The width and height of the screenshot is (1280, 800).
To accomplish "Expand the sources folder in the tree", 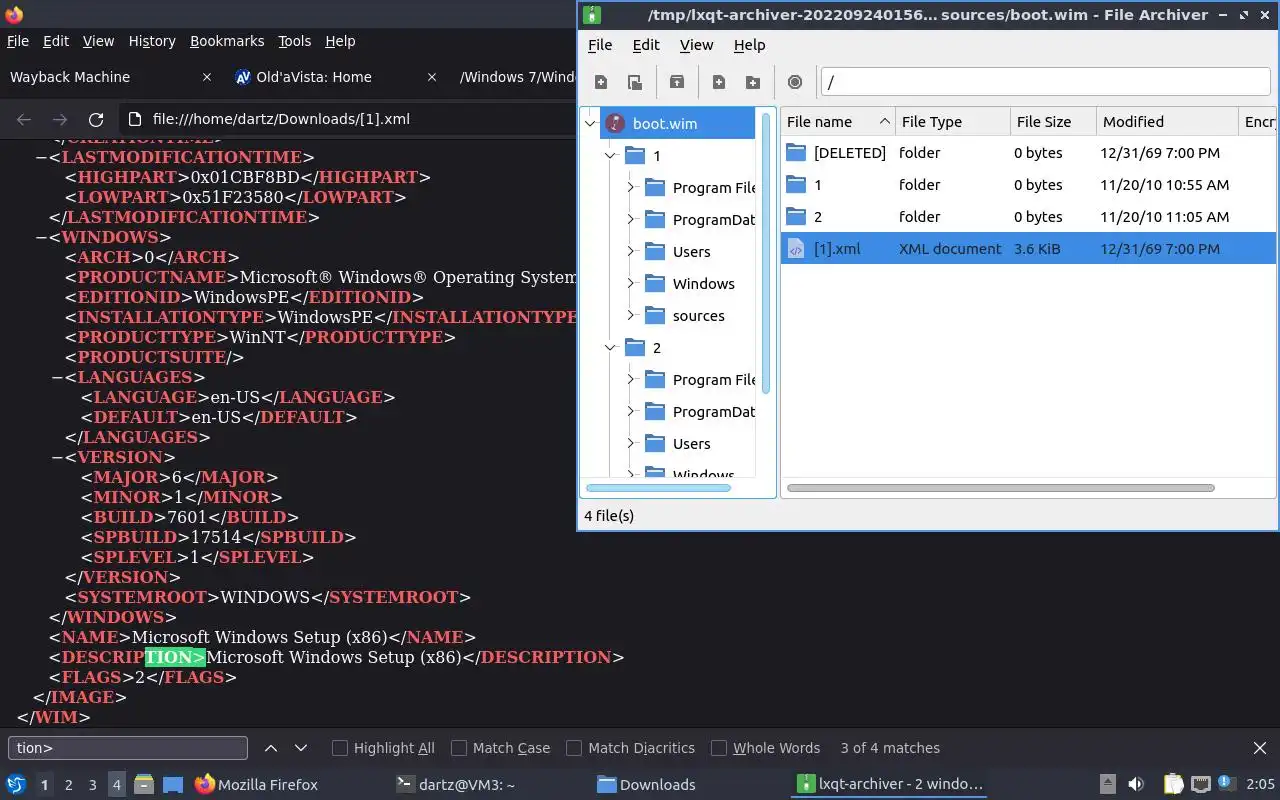I will (631, 316).
